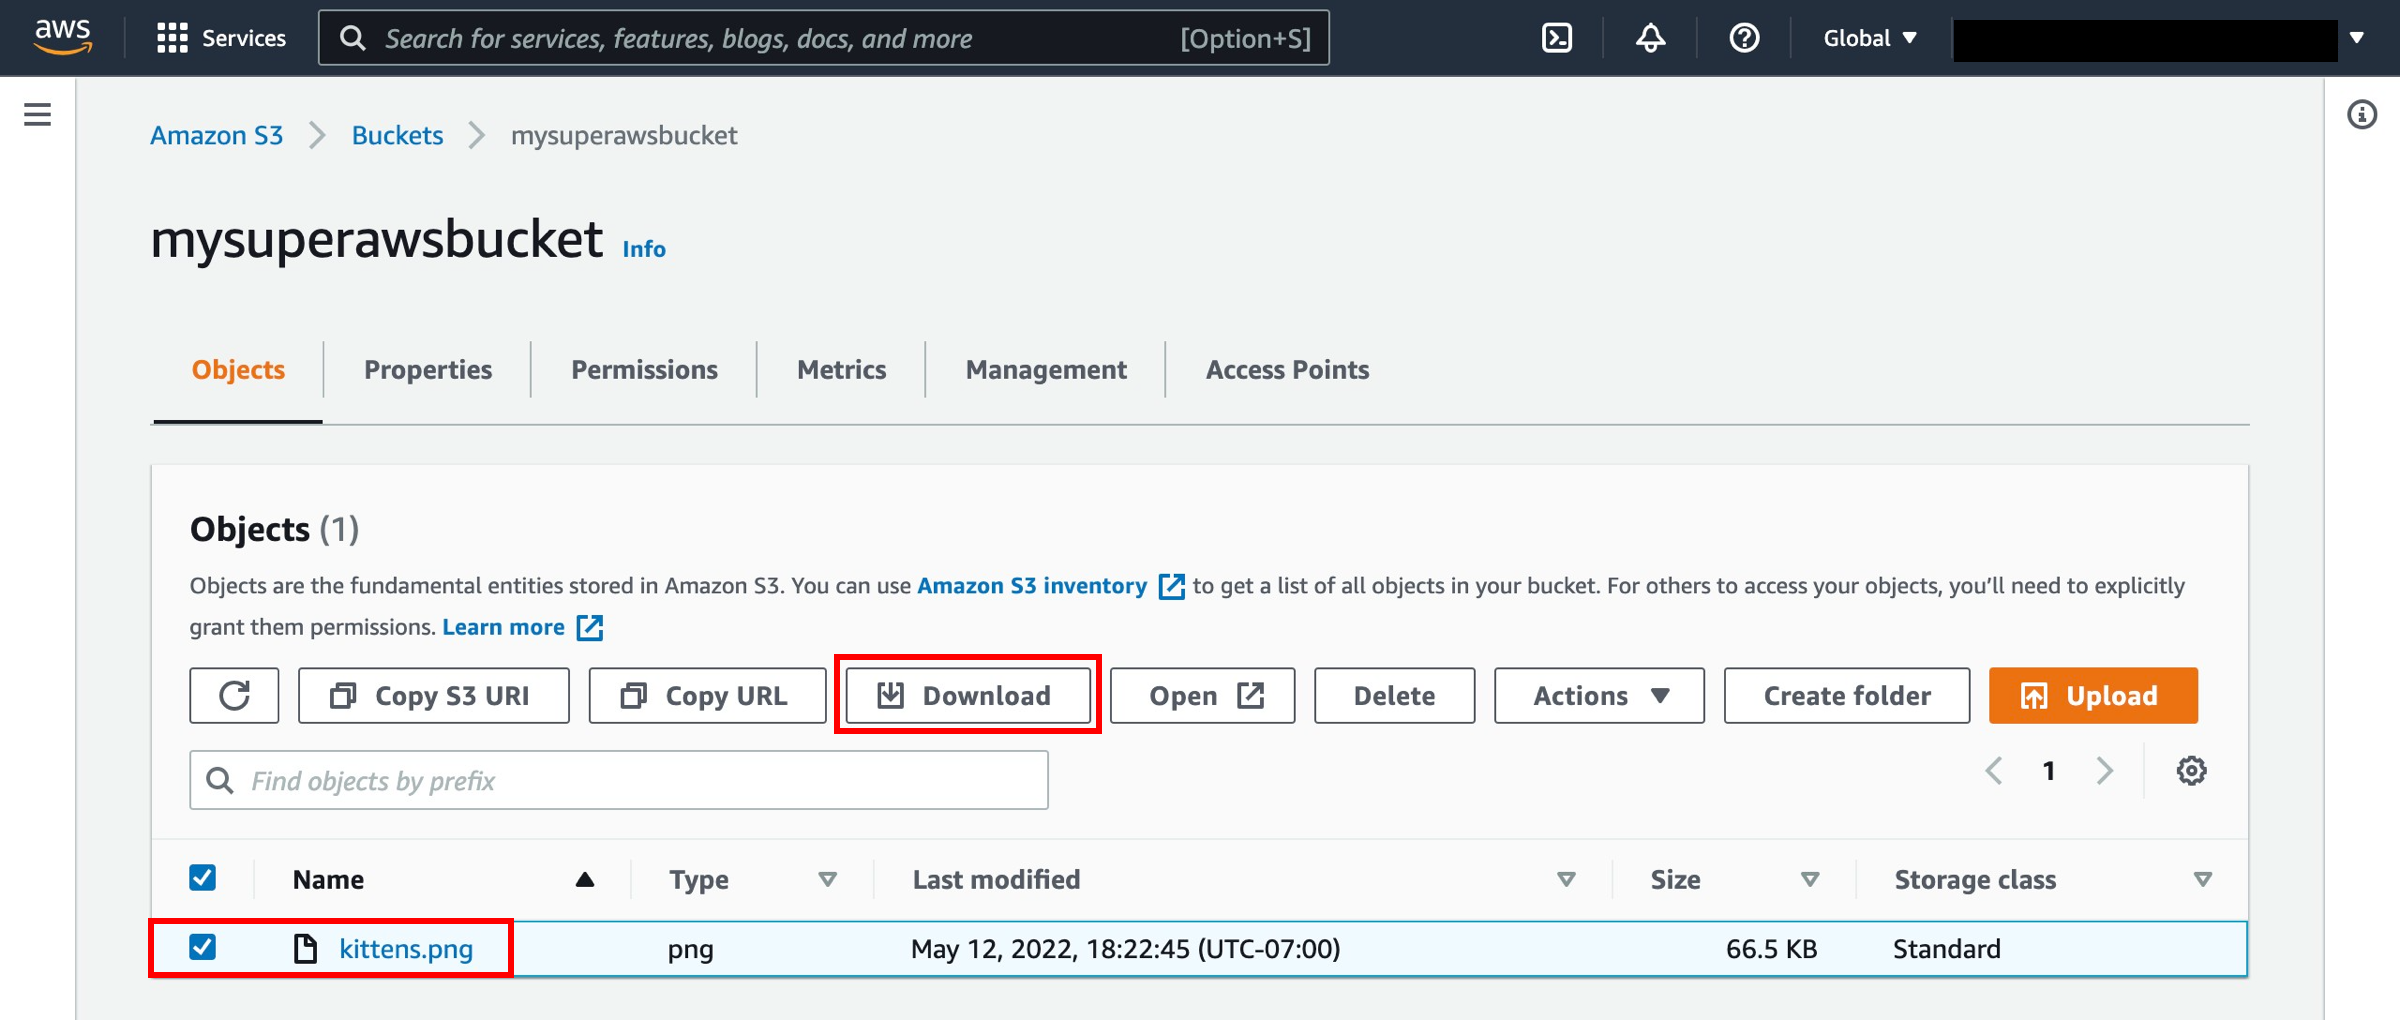
Task: Uncheck the select all objects checkbox
Action: [203, 878]
